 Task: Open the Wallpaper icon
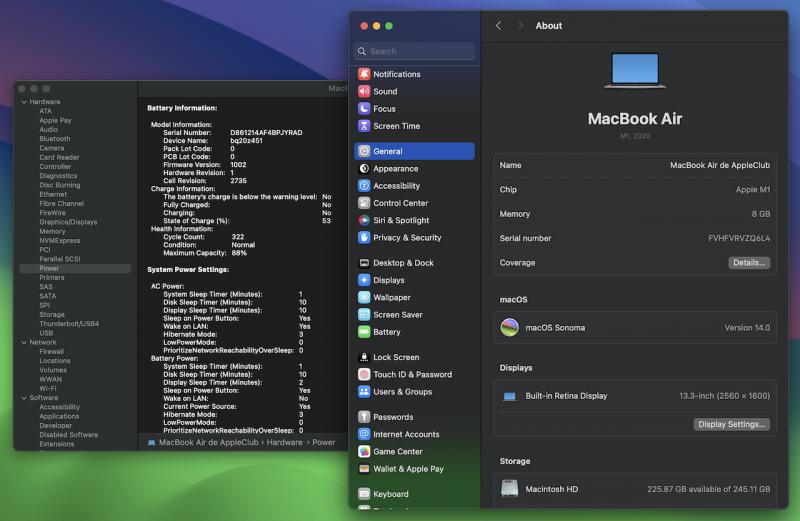364,297
